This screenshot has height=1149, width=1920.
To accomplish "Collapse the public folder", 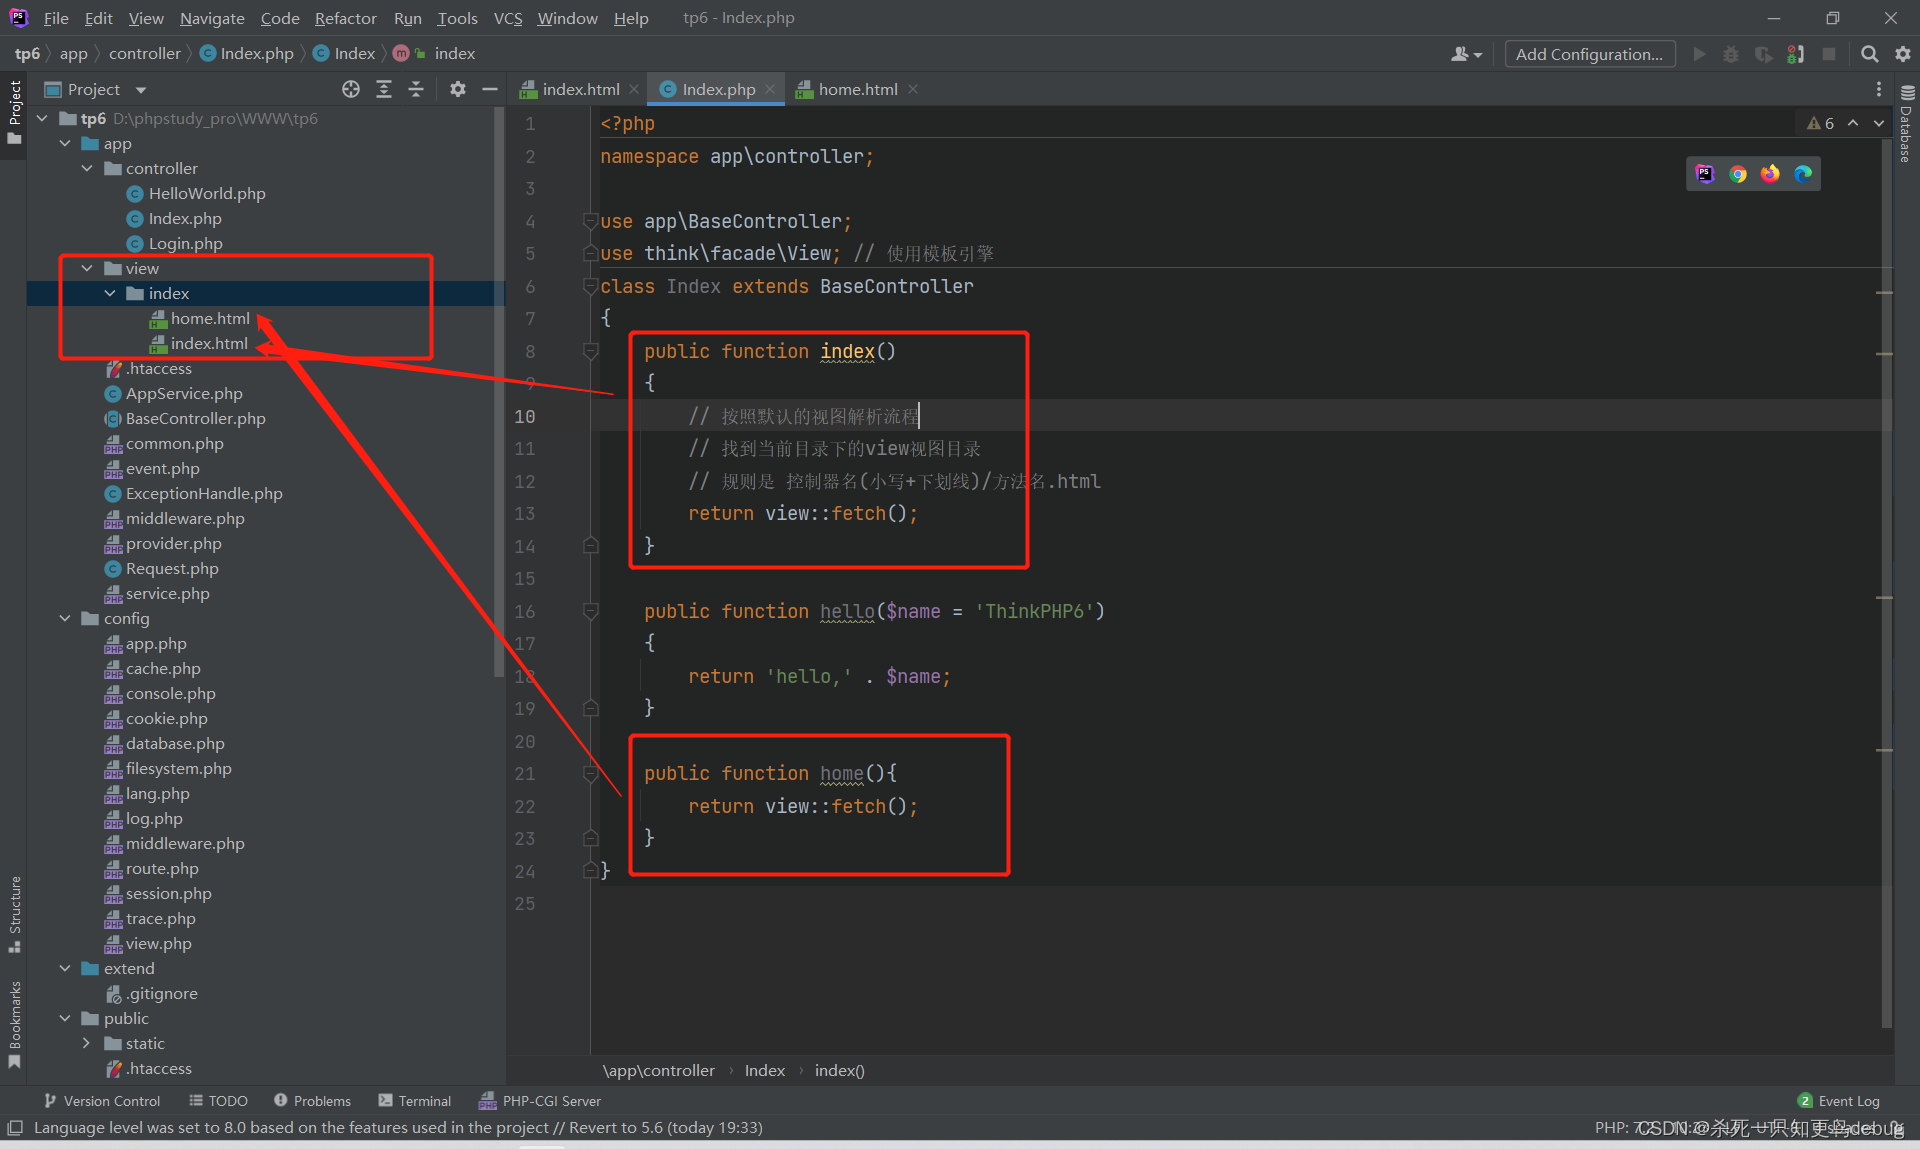I will tap(65, 1018).
